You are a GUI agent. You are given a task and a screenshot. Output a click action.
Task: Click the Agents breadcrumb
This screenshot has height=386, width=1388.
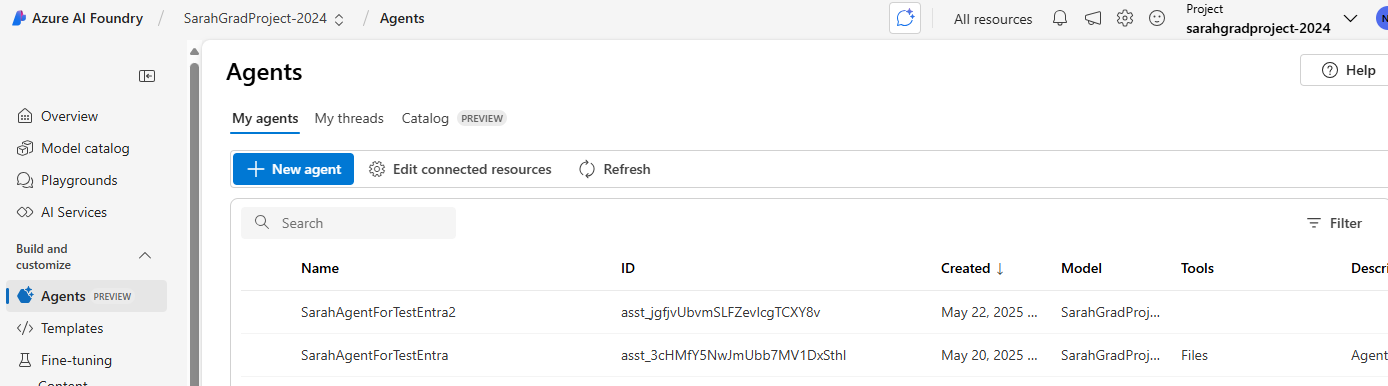click(402, 18)
